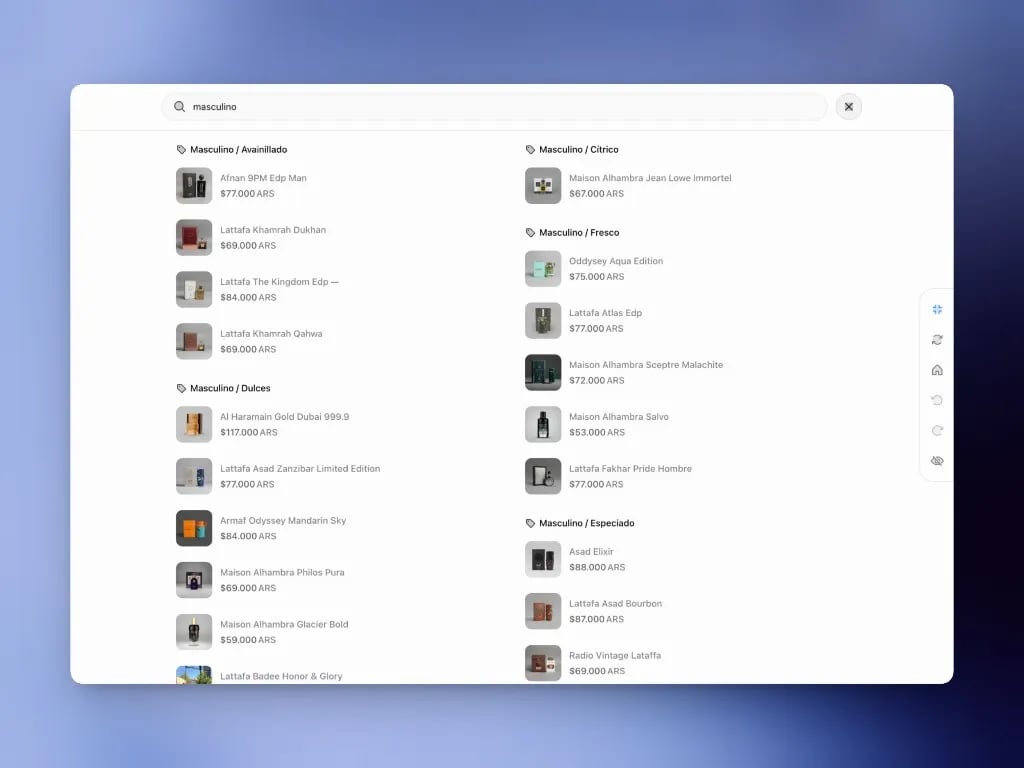Image resolution: width=1024 pixels, height=768 pixels.
Task: Open Asad Elixir thumbnail
Action: (543, 559)
